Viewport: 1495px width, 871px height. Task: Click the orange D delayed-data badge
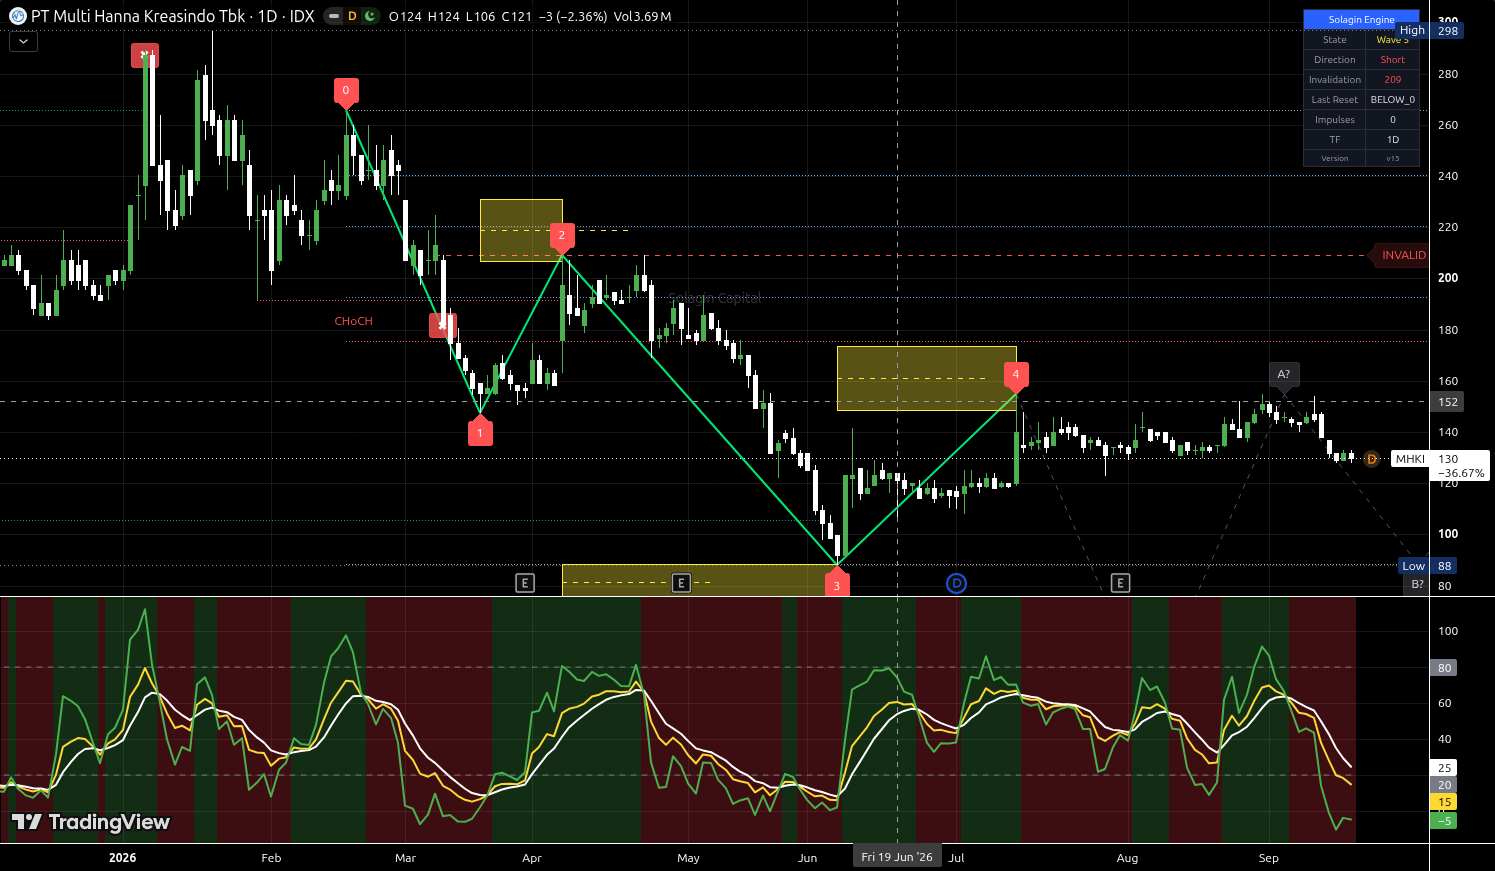tap(352, 16)
